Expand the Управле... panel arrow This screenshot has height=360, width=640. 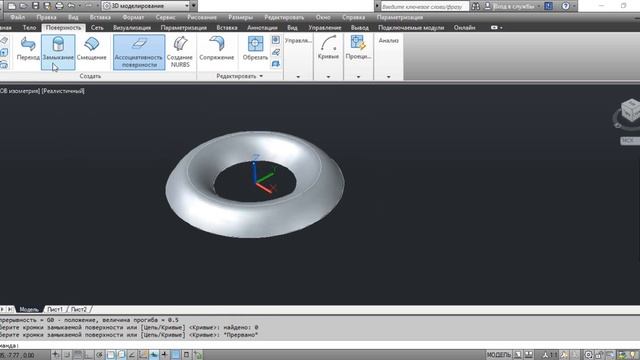click(298, 77)
